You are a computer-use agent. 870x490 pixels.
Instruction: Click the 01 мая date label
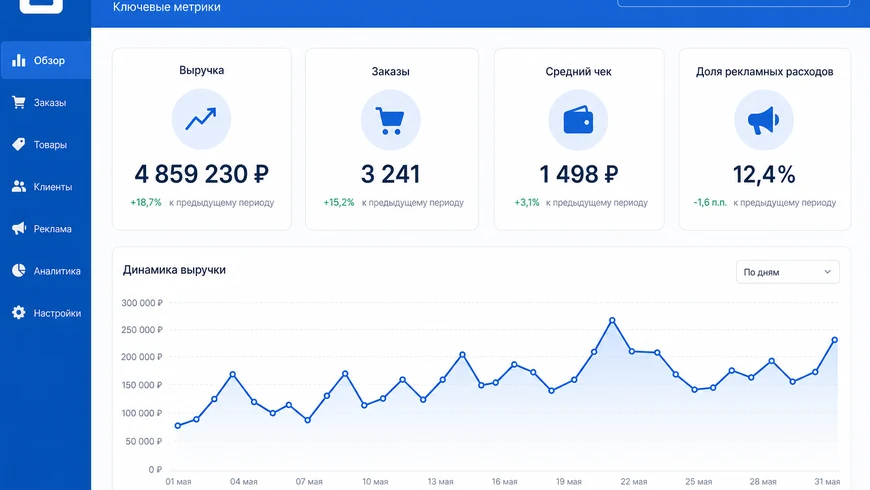(x=178, y=482)
